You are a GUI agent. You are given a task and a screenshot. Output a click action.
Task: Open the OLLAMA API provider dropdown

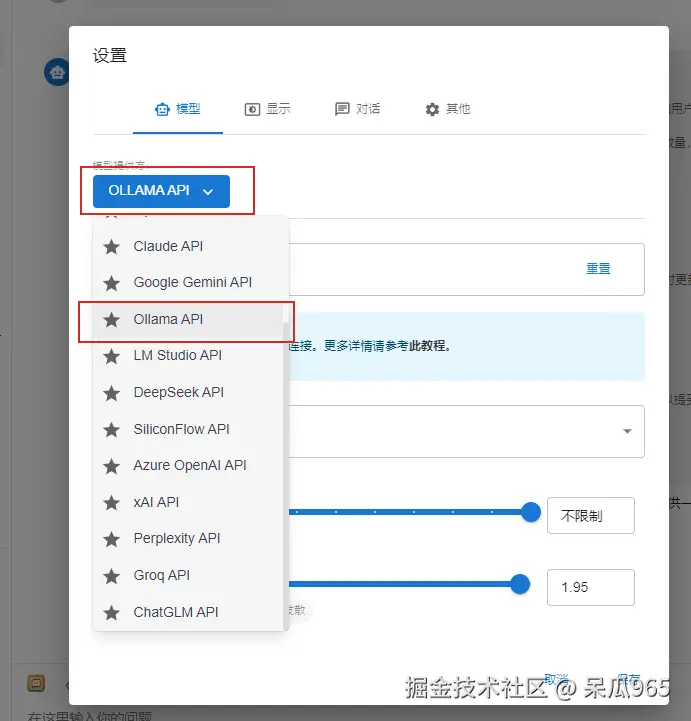161,191
